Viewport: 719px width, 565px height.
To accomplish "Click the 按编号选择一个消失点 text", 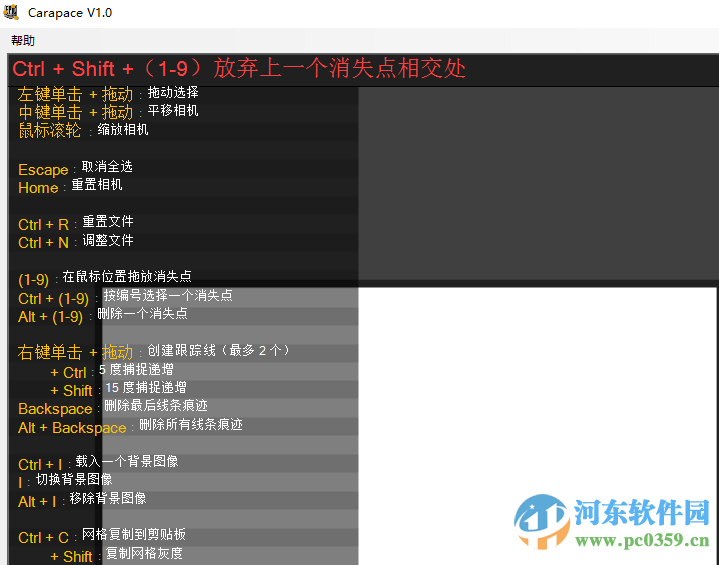I will [168, 295].
